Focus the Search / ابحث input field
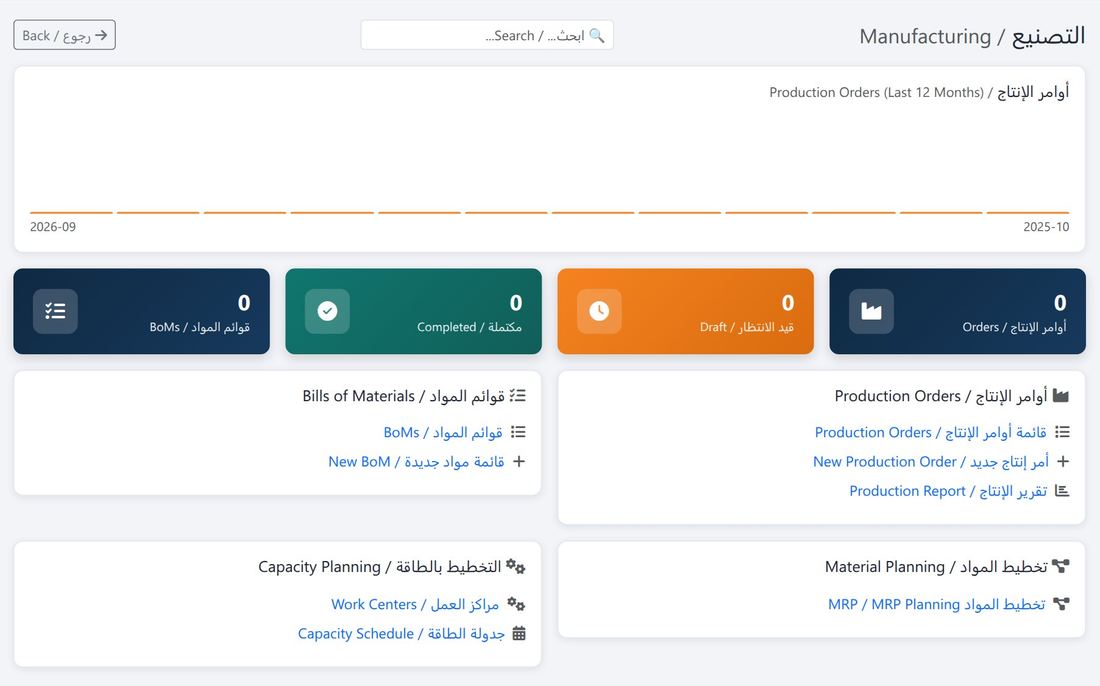1100x686 pixels. click(487, 35)
